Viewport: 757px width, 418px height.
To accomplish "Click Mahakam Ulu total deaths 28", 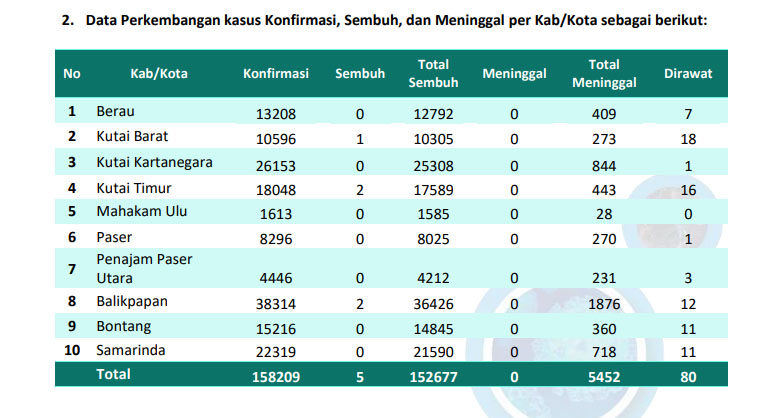I will click(x=604, y=214).
